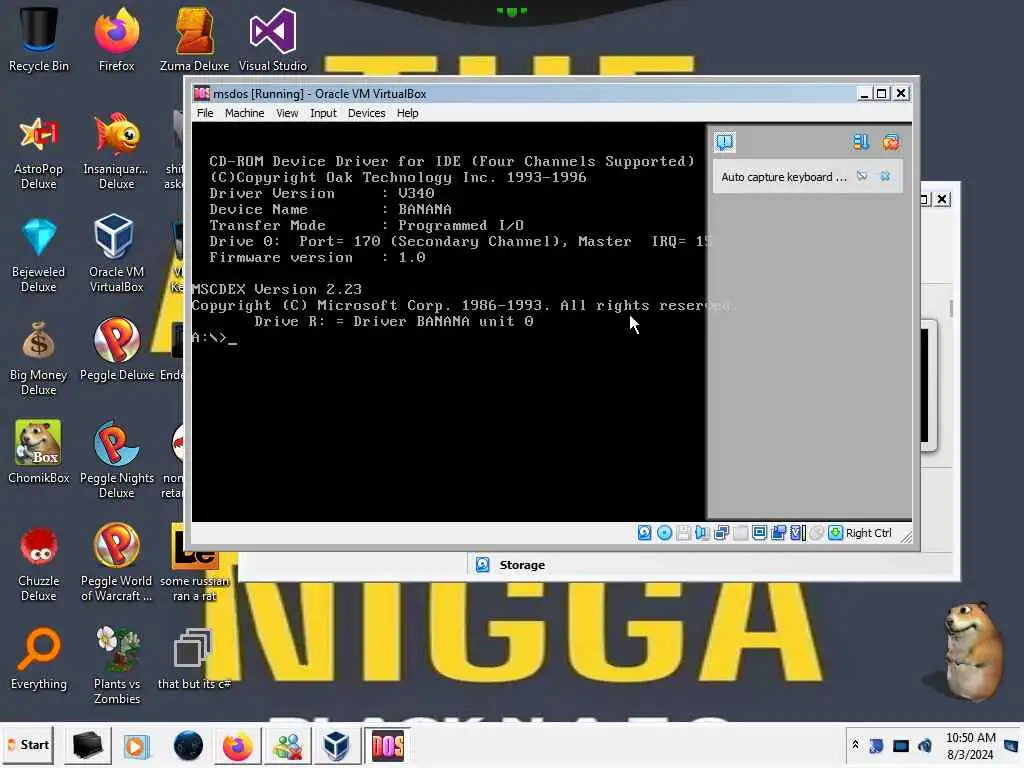This screenshot has height=768, width=1024.
Task: Open the View menu
Action: 287,113
